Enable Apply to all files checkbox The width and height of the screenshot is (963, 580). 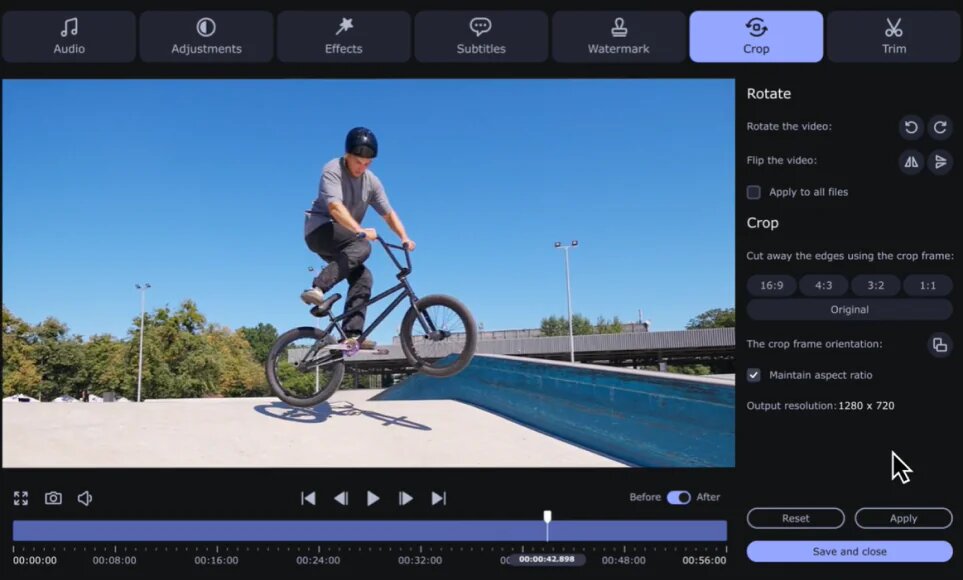(754, 192)
